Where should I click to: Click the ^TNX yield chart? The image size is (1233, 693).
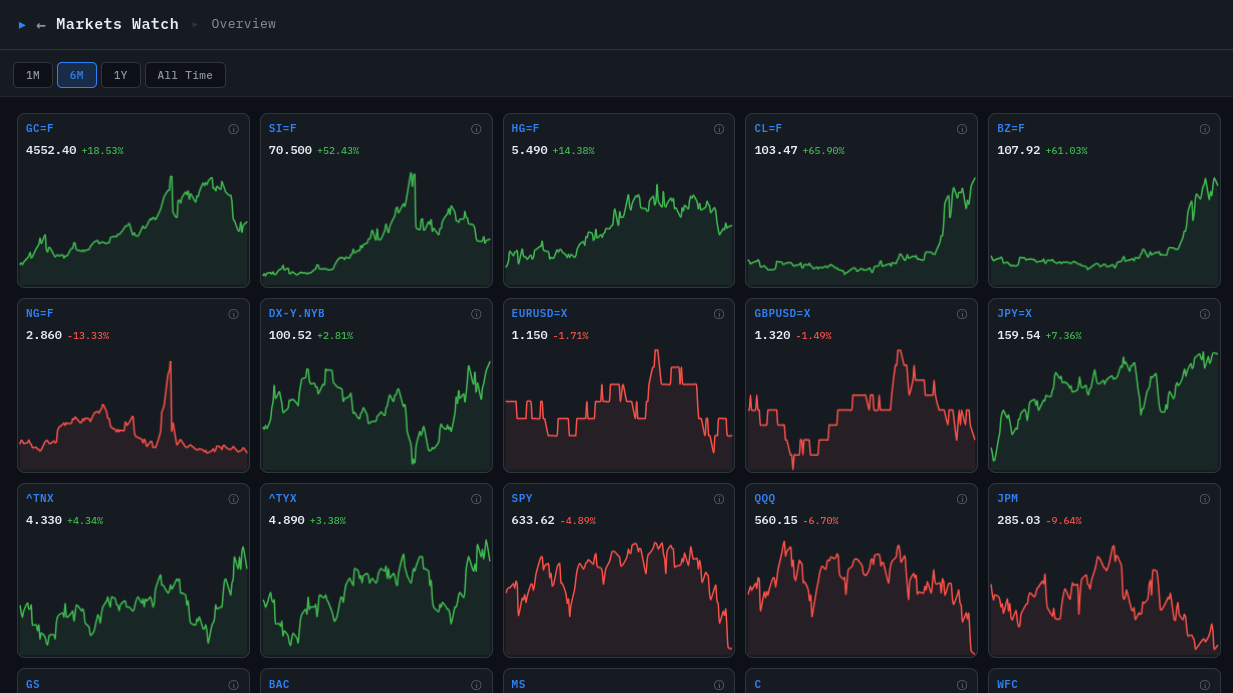click(x=133, y=595)
